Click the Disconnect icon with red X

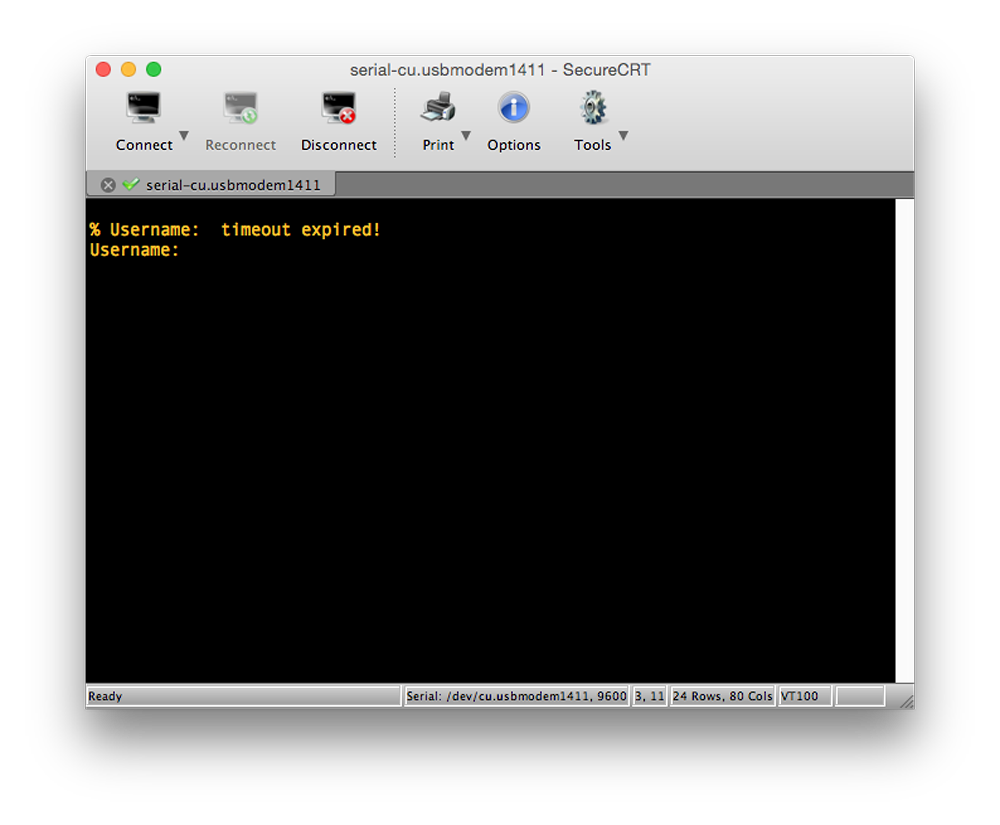pos(339,108)
